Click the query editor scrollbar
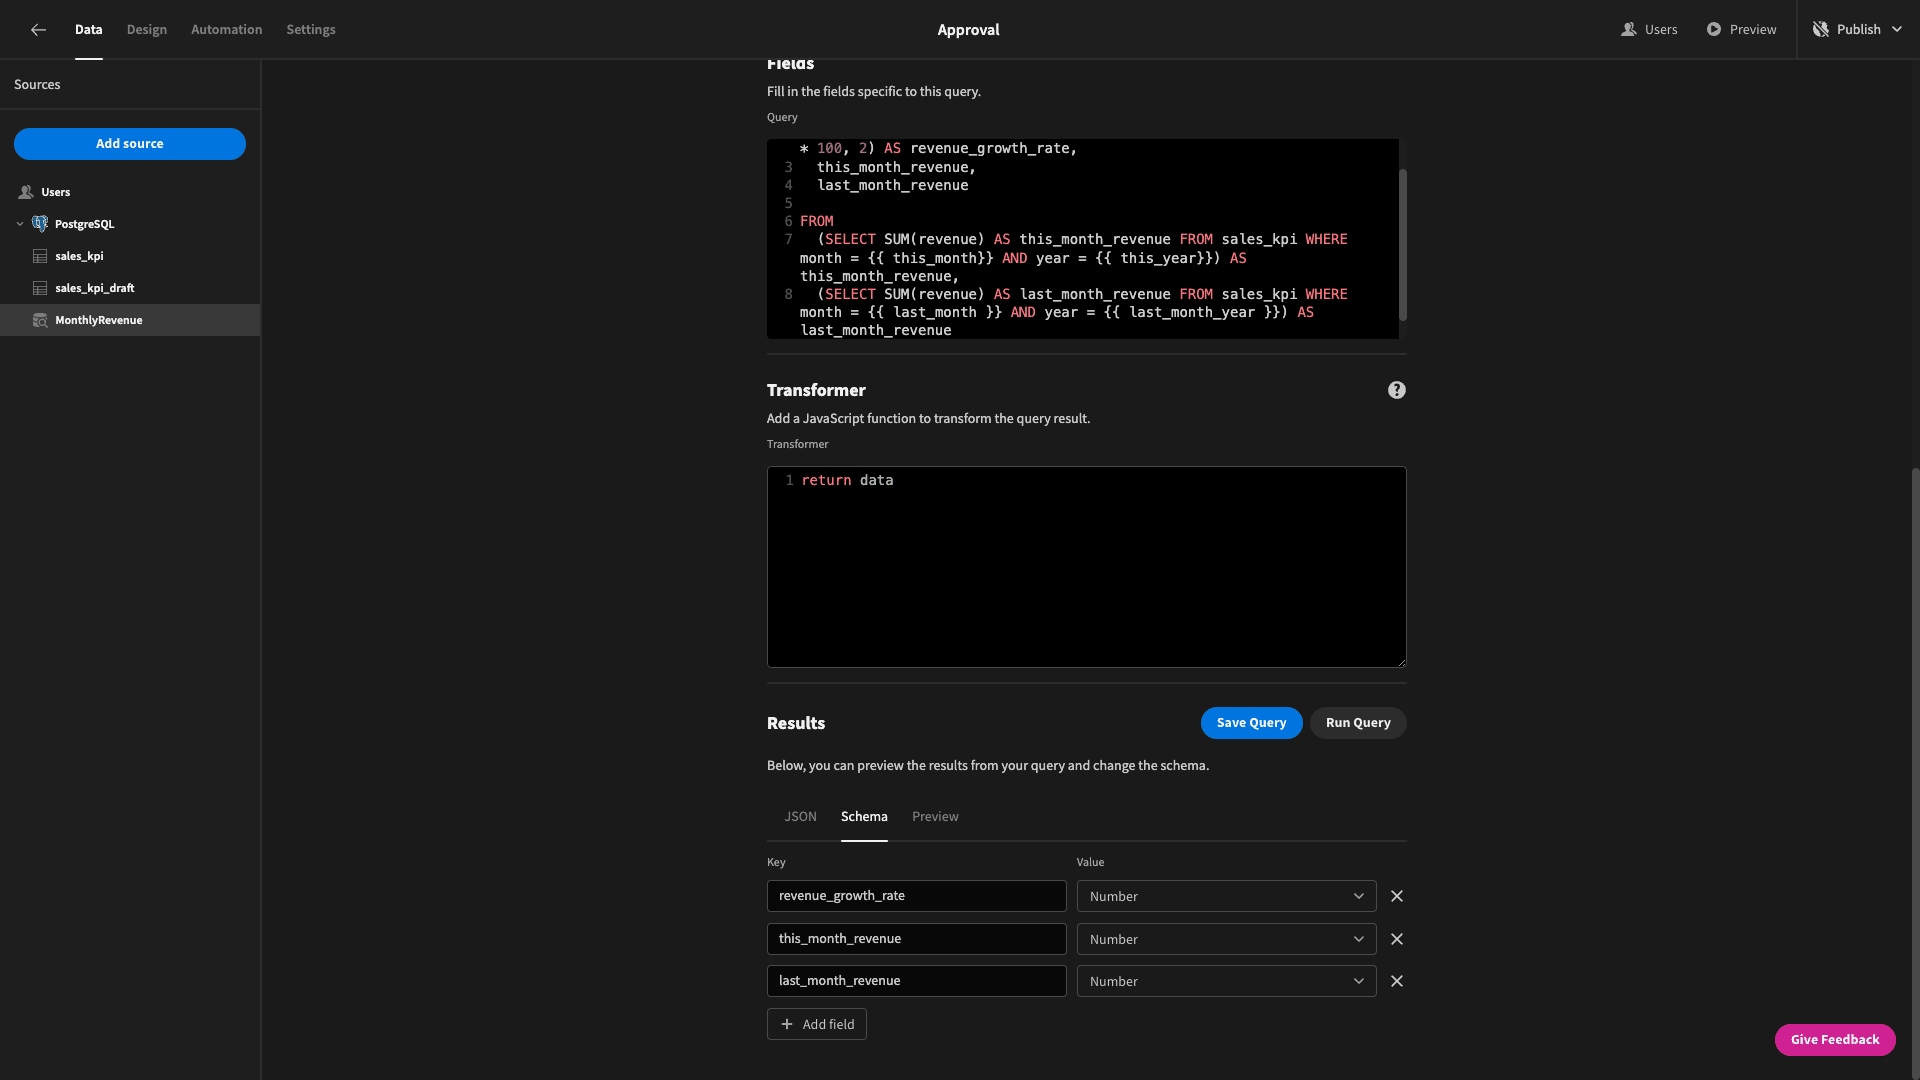1920x1080 pixels. point(1402,245)
